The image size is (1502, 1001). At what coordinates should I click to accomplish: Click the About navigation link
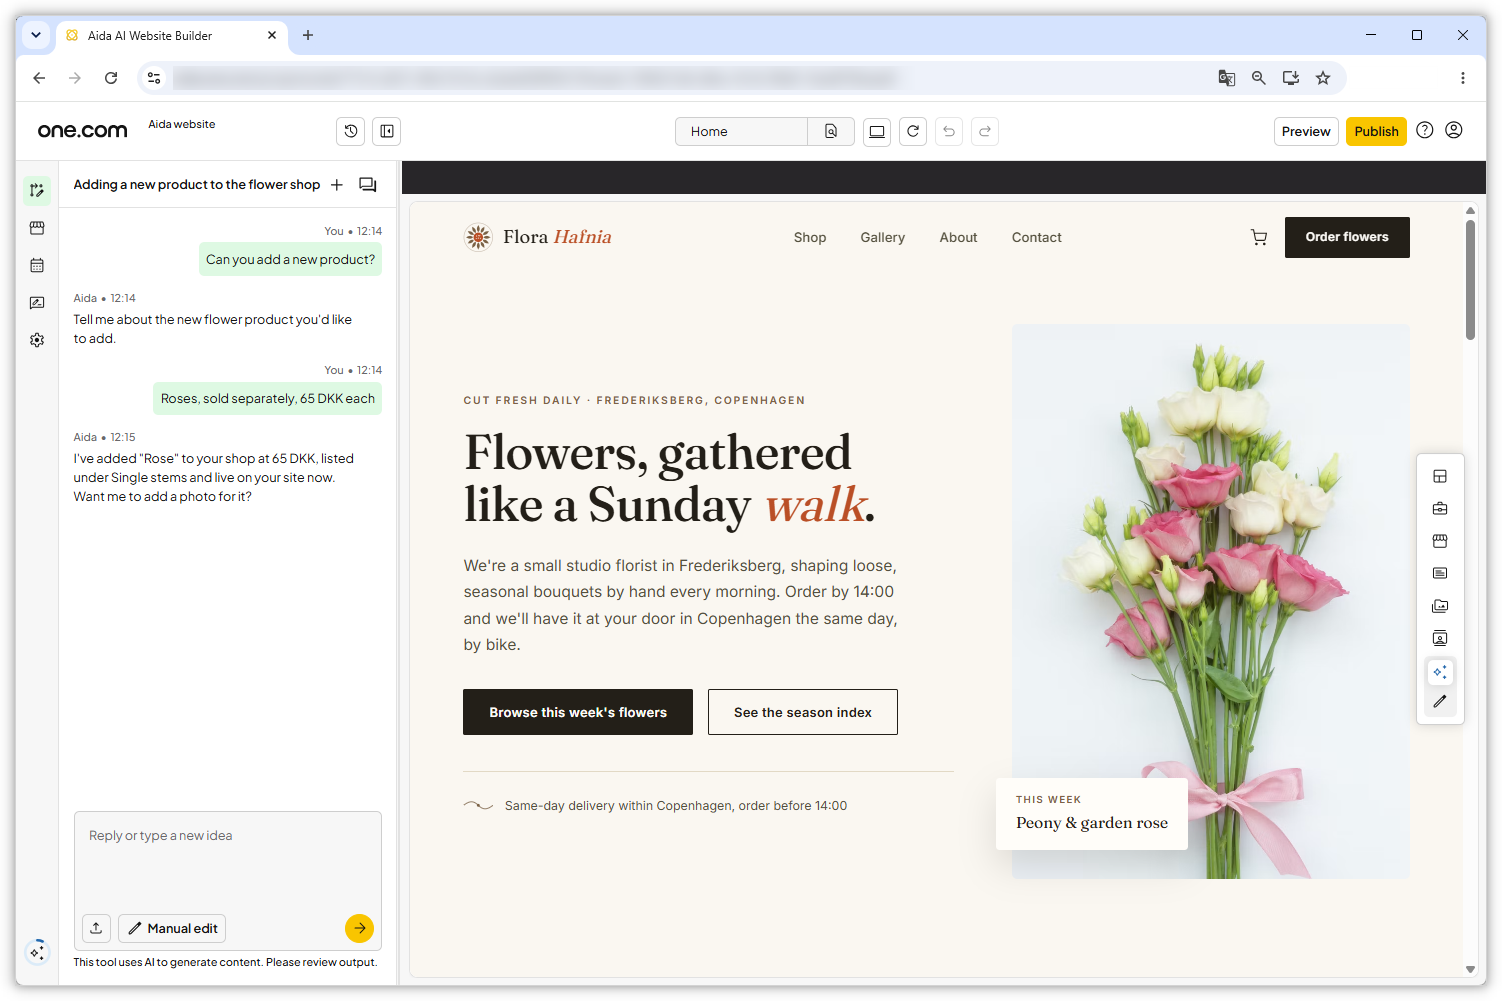[x=958, y=237]
